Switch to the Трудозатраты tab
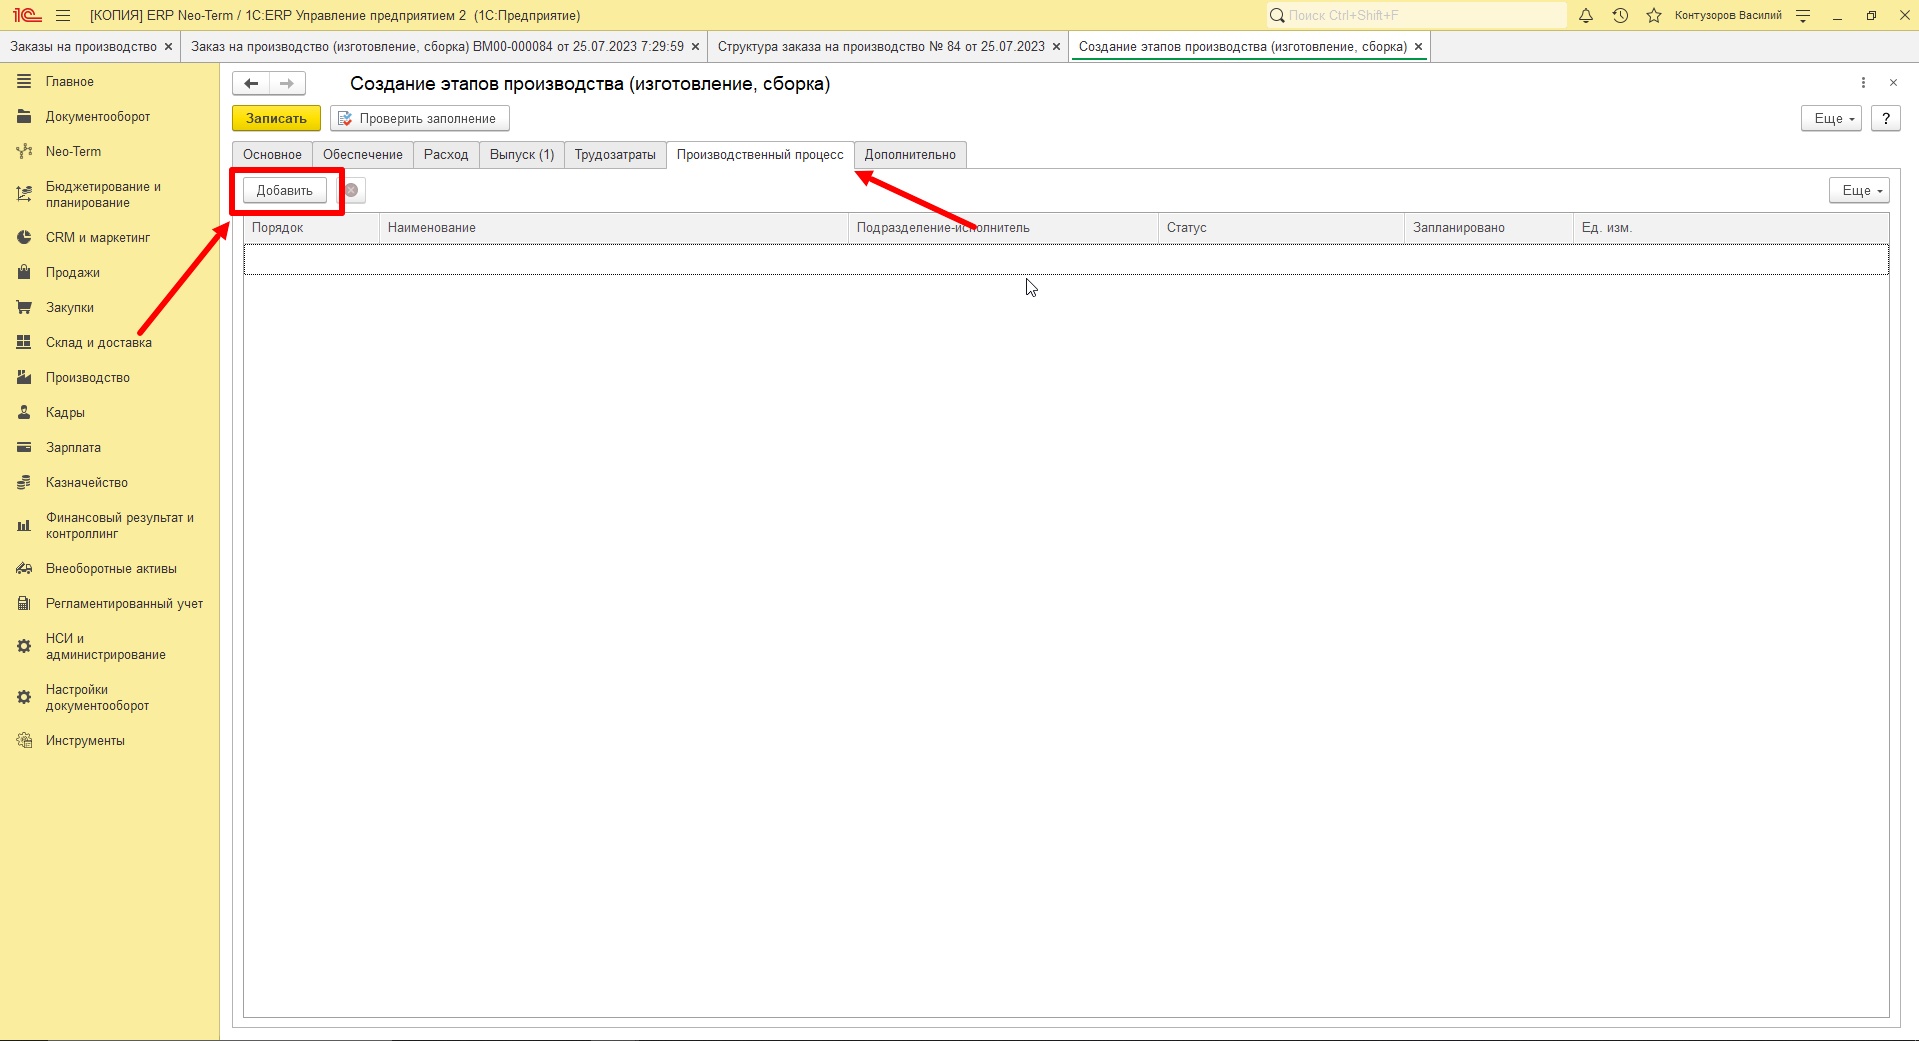1919x1041 pixels. pyautogui.click(x=615, y=155)
